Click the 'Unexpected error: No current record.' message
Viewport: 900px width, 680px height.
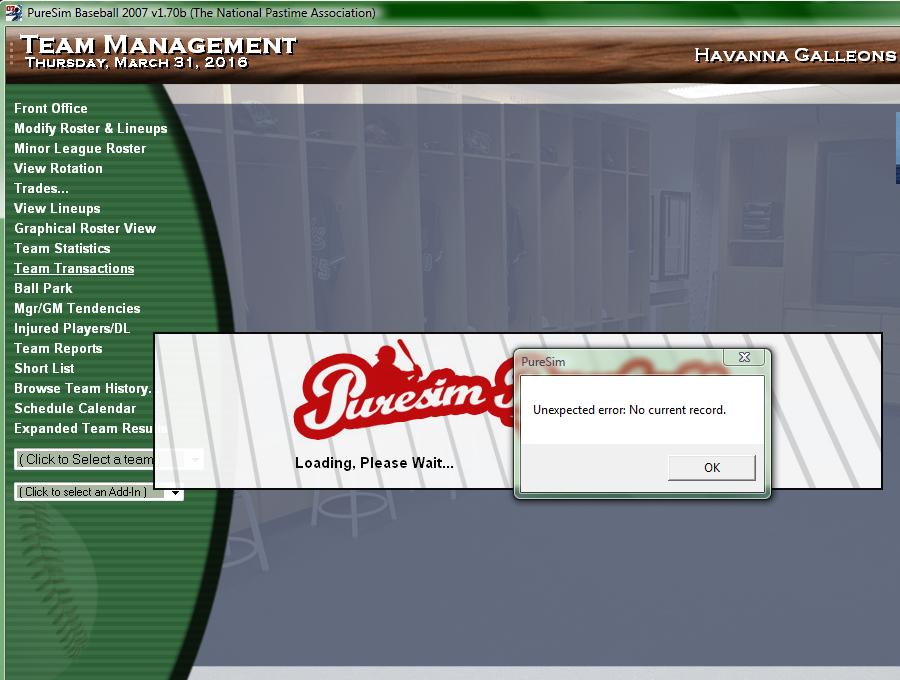pos(630,410)
